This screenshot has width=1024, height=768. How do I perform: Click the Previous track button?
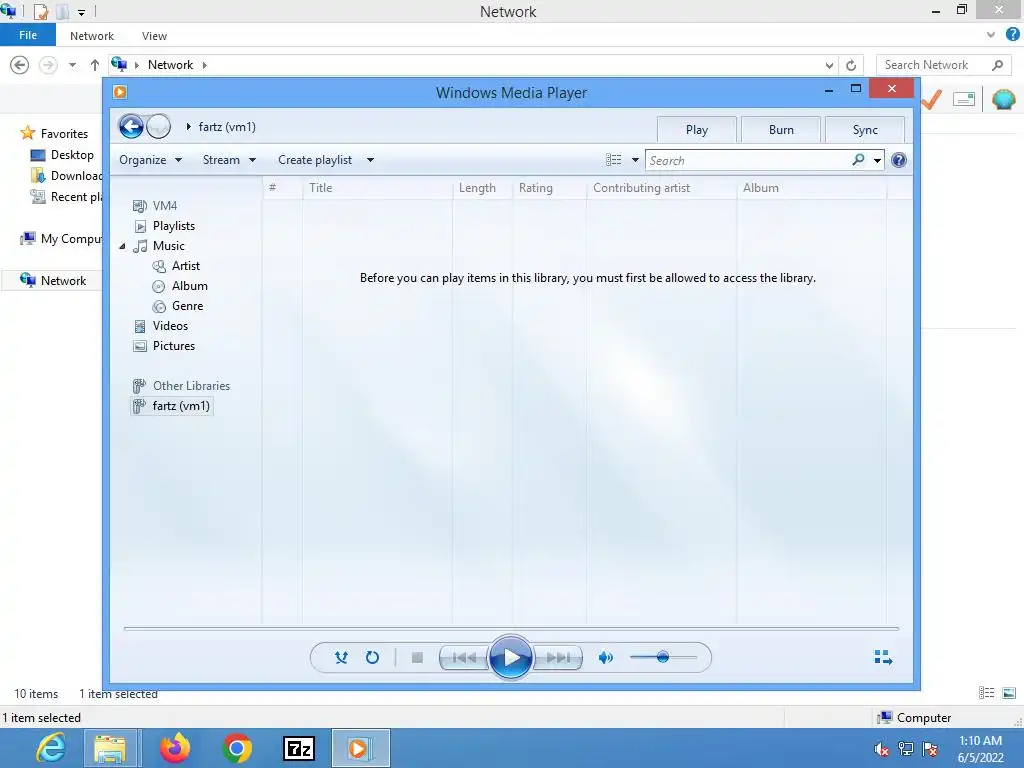point(464,658)
